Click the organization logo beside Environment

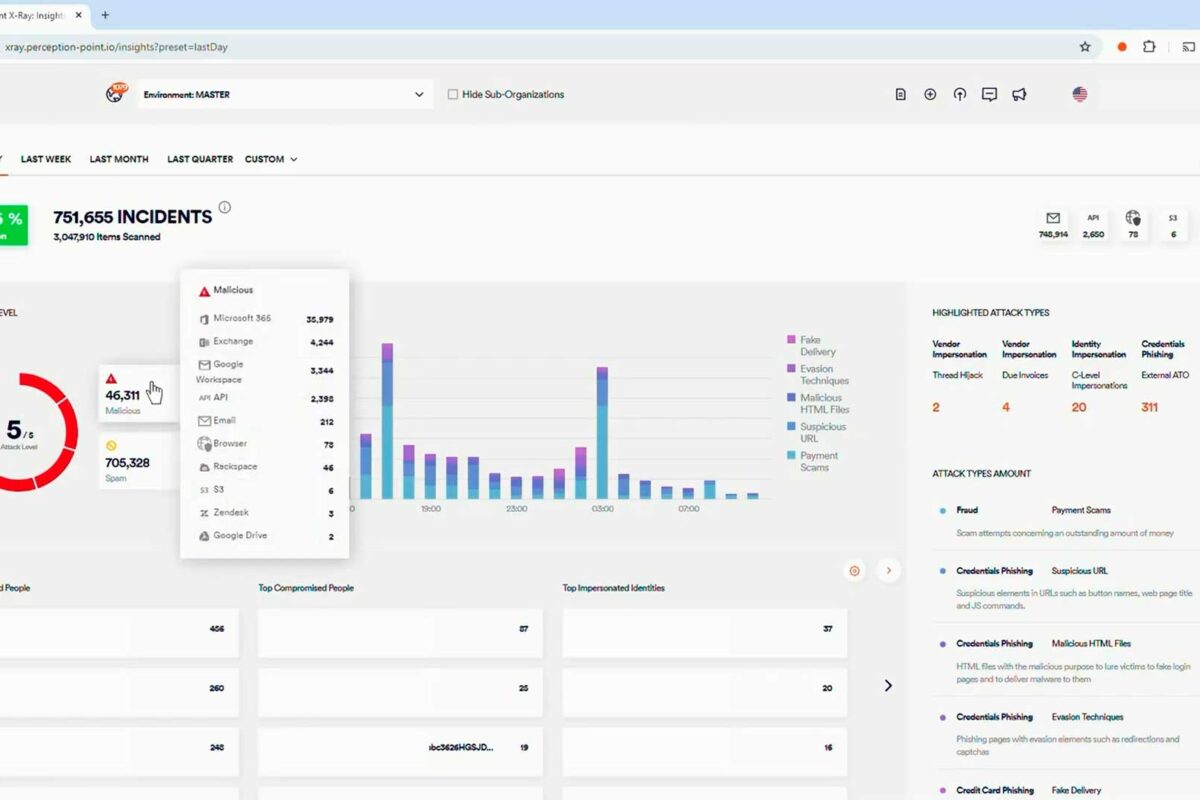[117, 93]
